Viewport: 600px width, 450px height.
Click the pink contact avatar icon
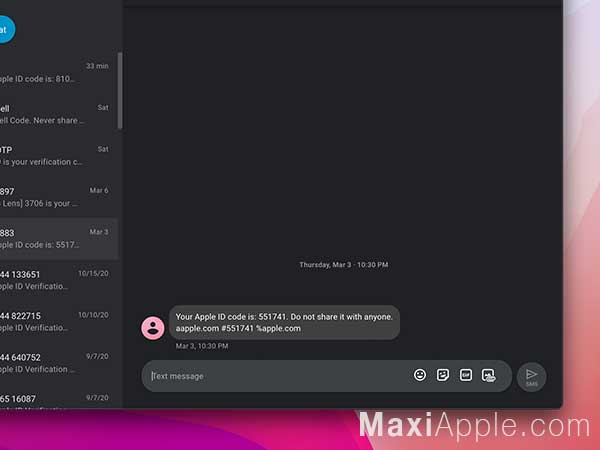[153, 328]
